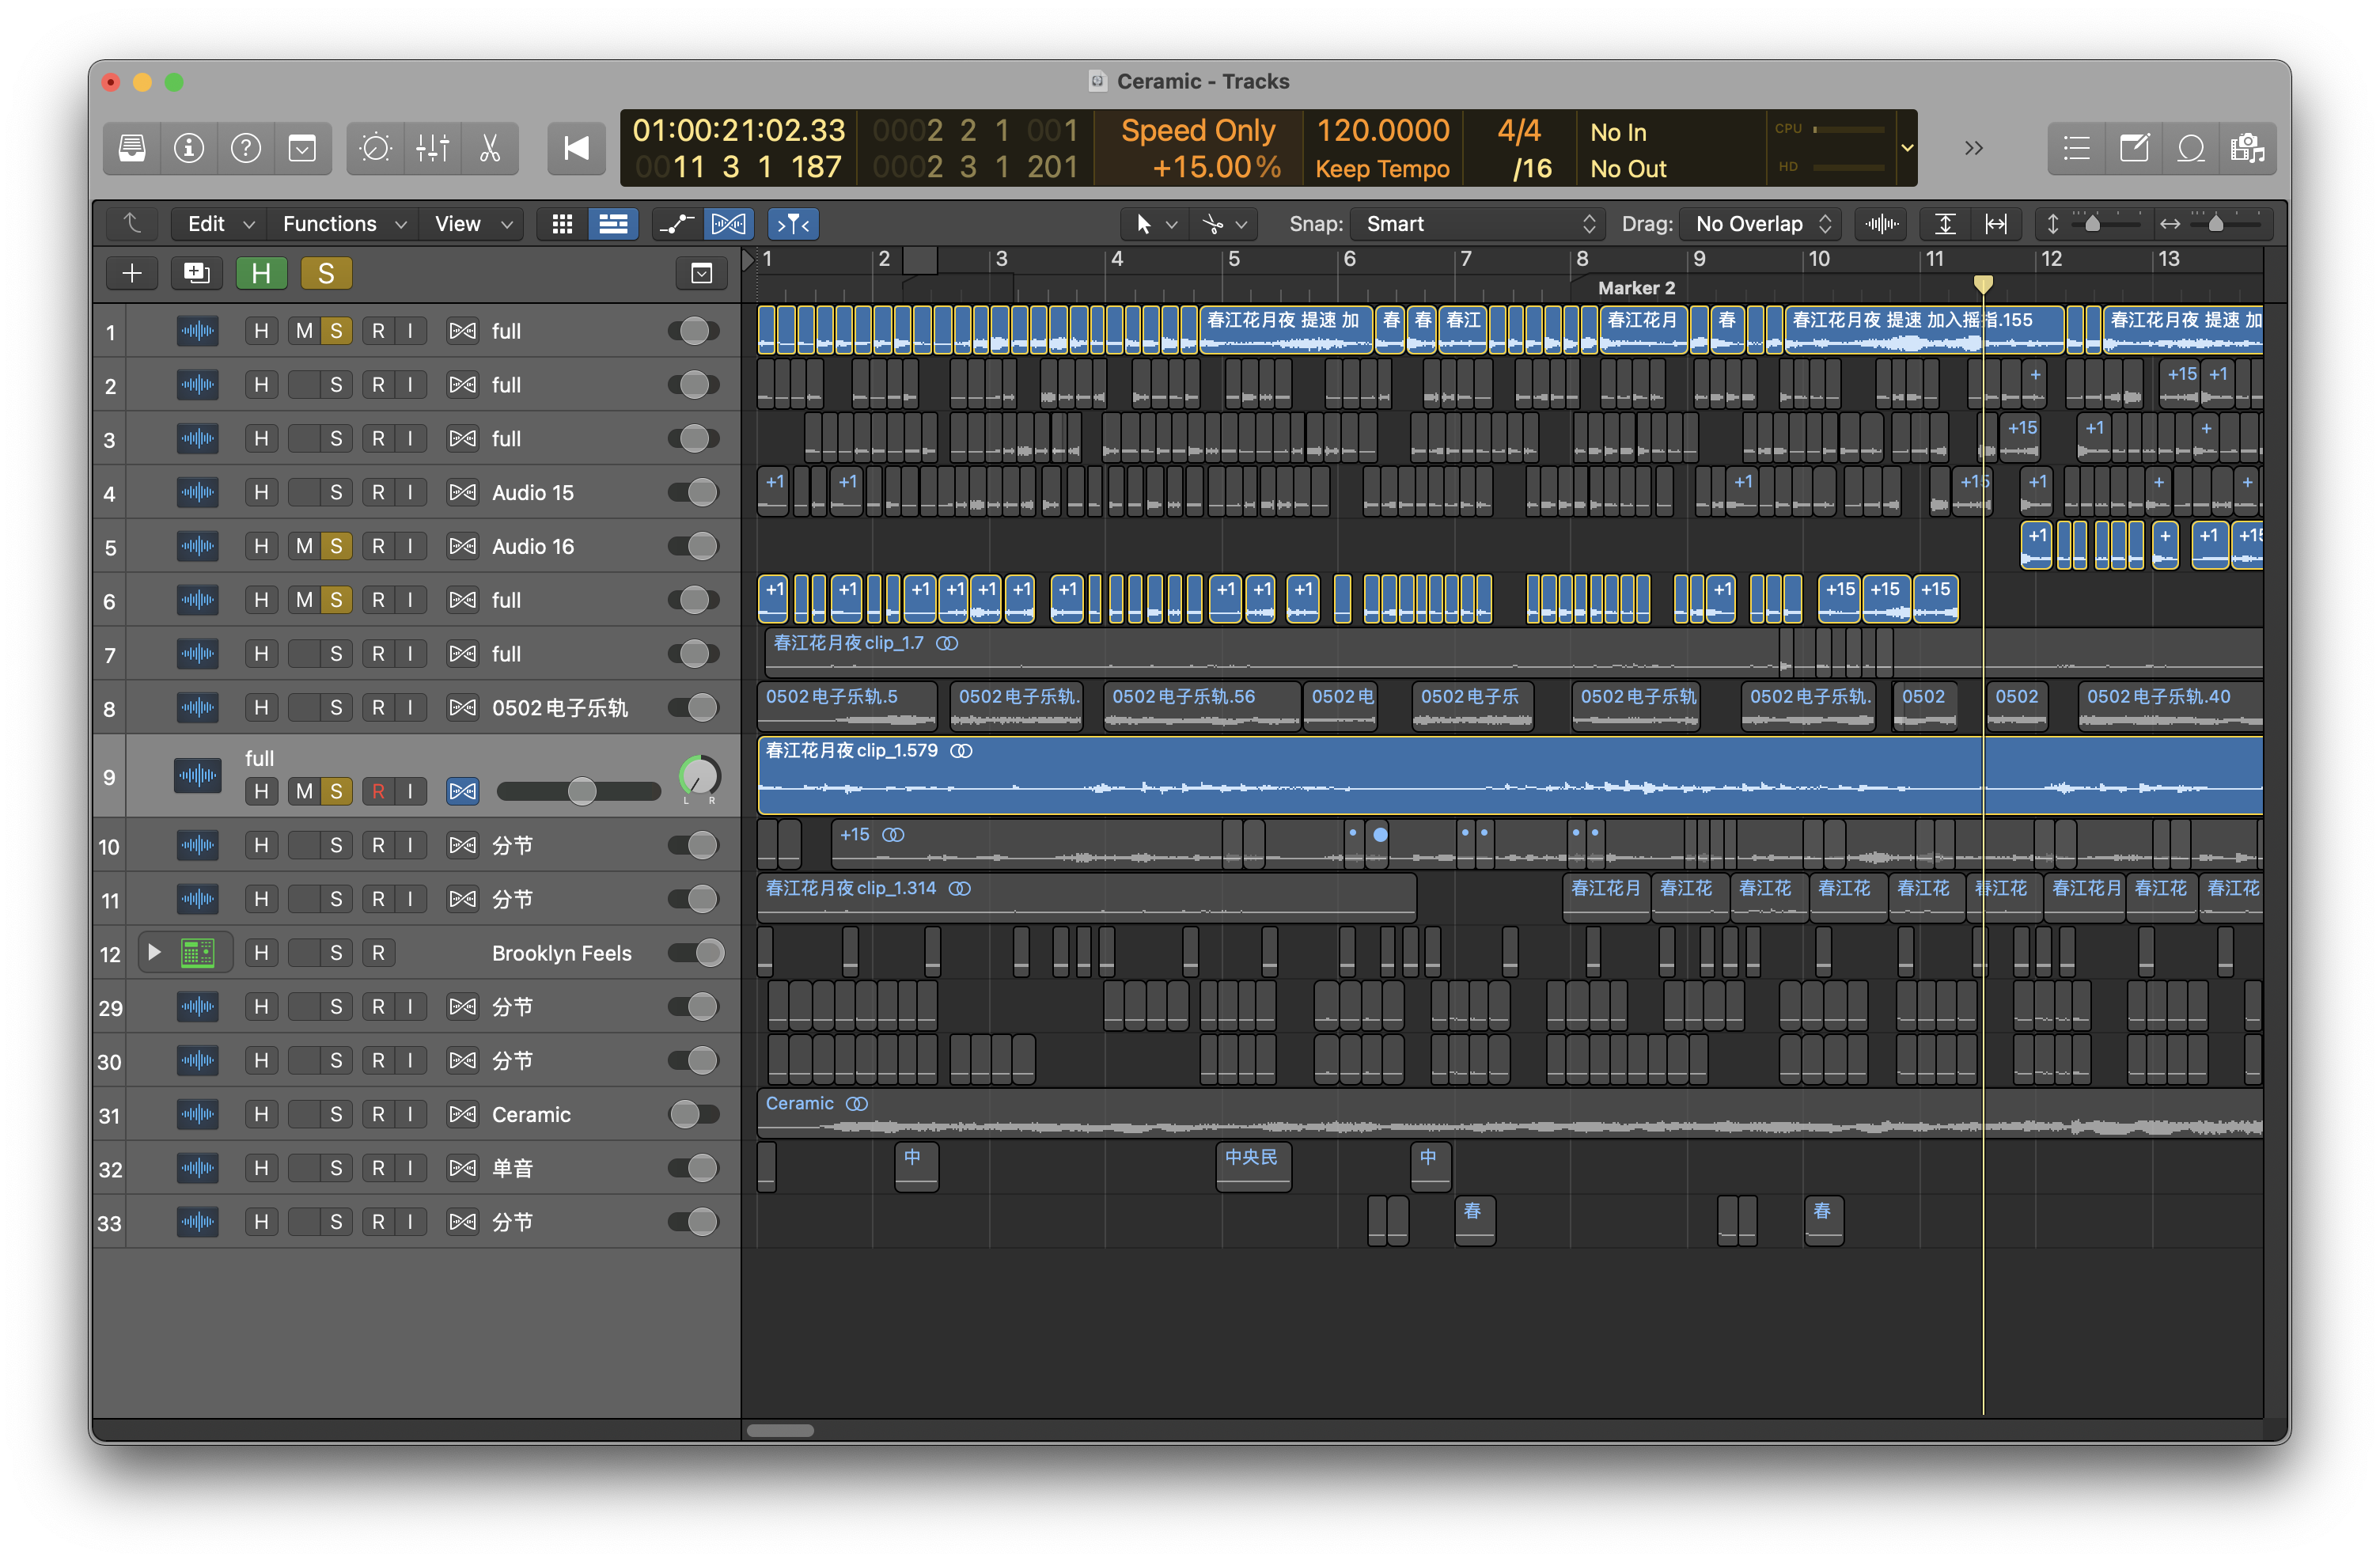Toggle on/off switch for Ceramic track
2380x1562 pixels.
(x=694, y=1114)
